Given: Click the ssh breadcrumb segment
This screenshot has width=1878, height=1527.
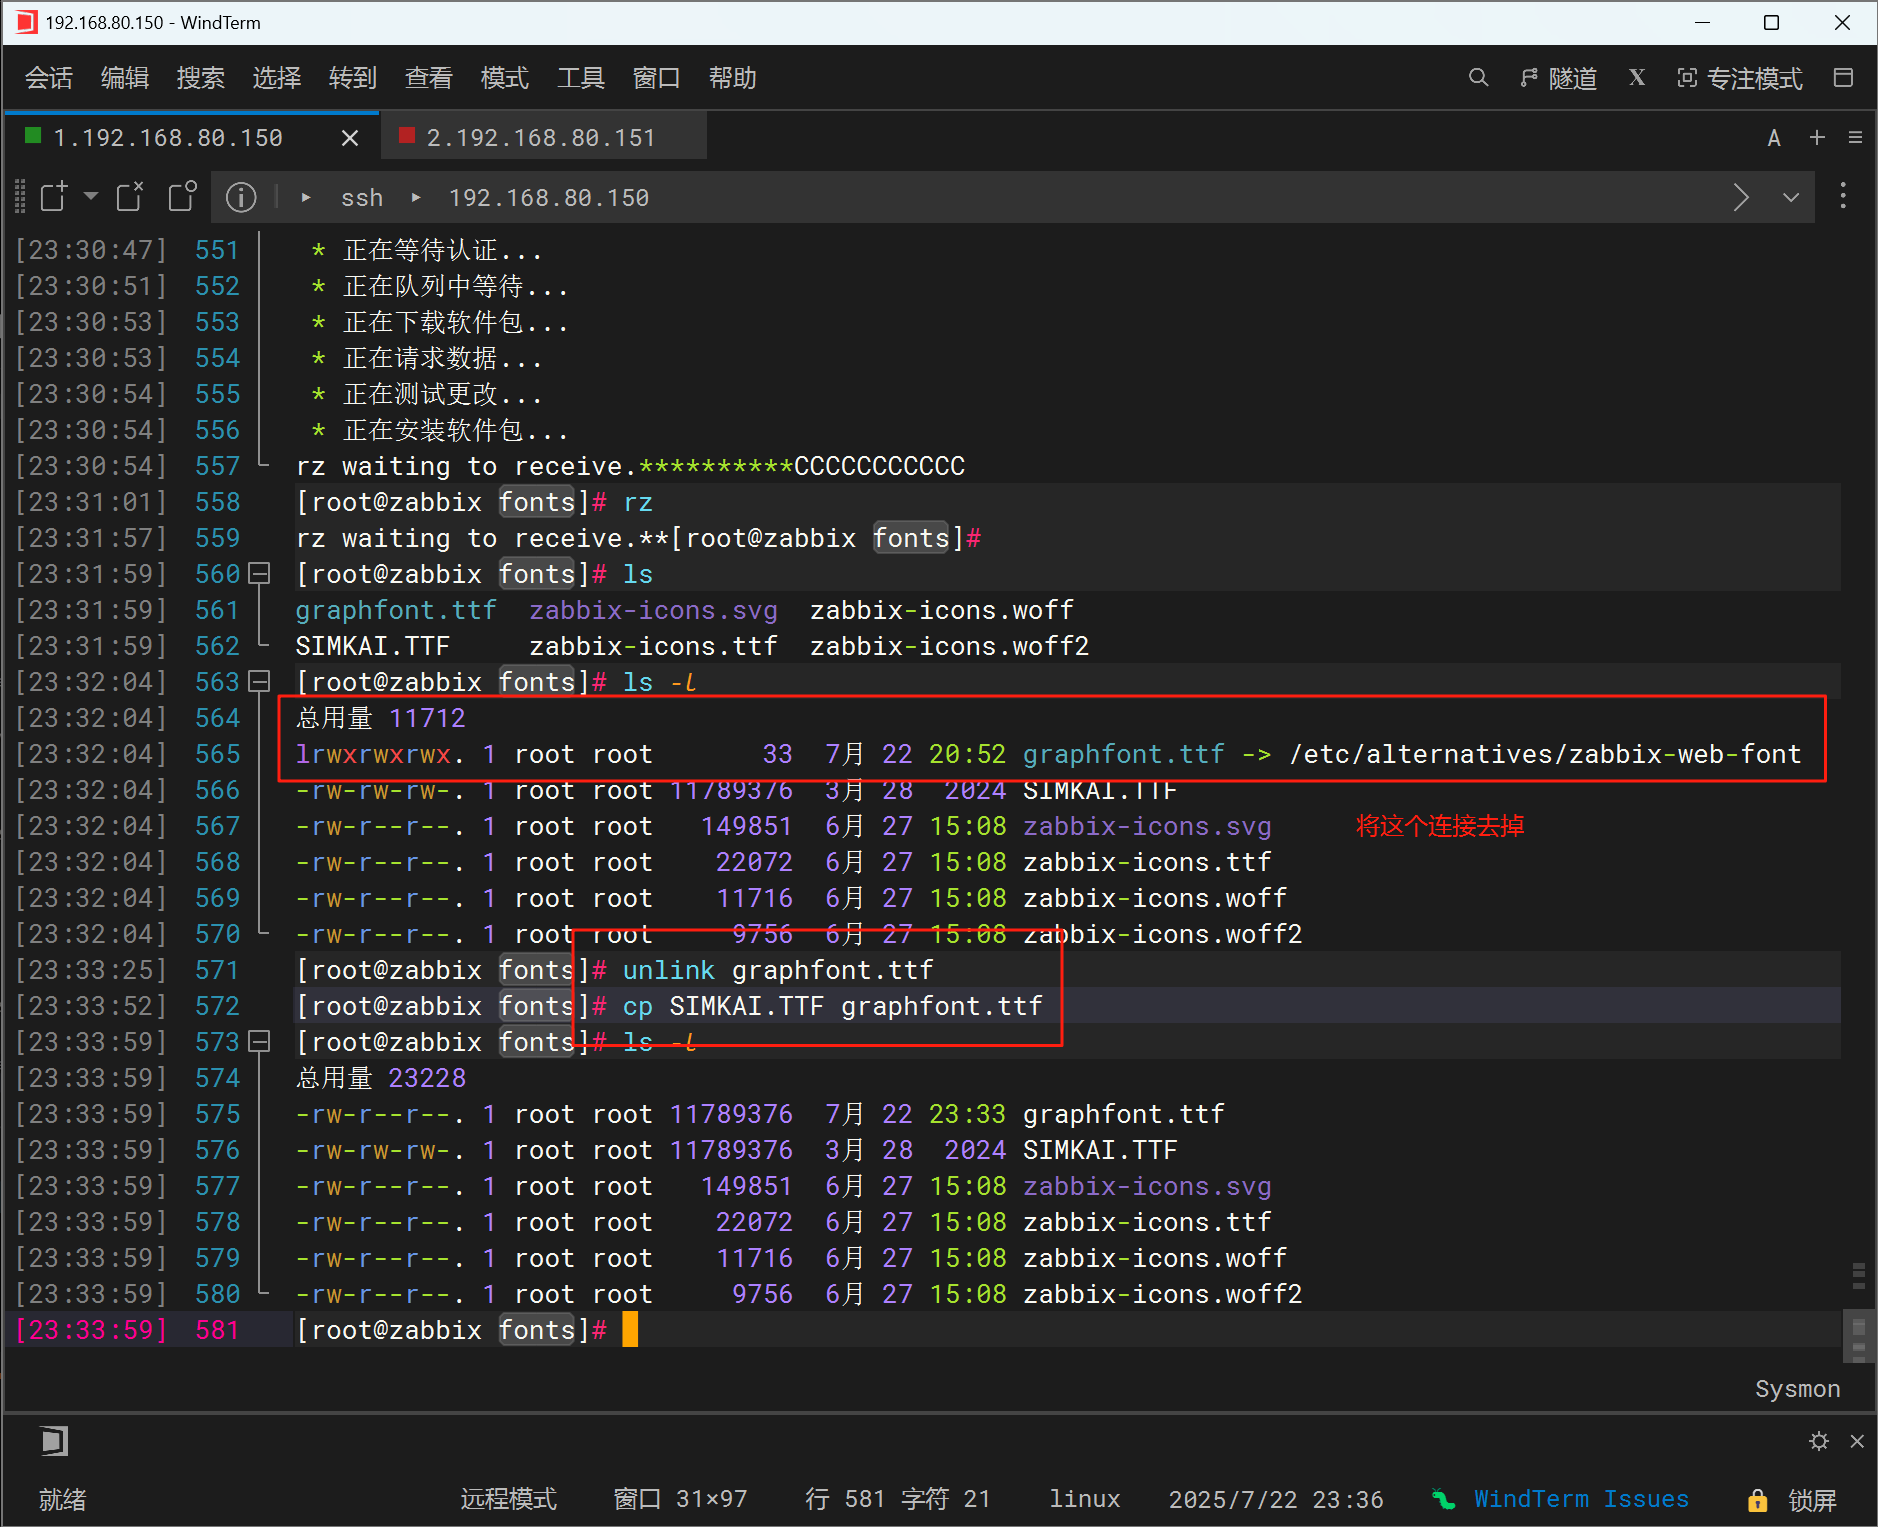Looking at the screenshot, I should pos(362,198).
